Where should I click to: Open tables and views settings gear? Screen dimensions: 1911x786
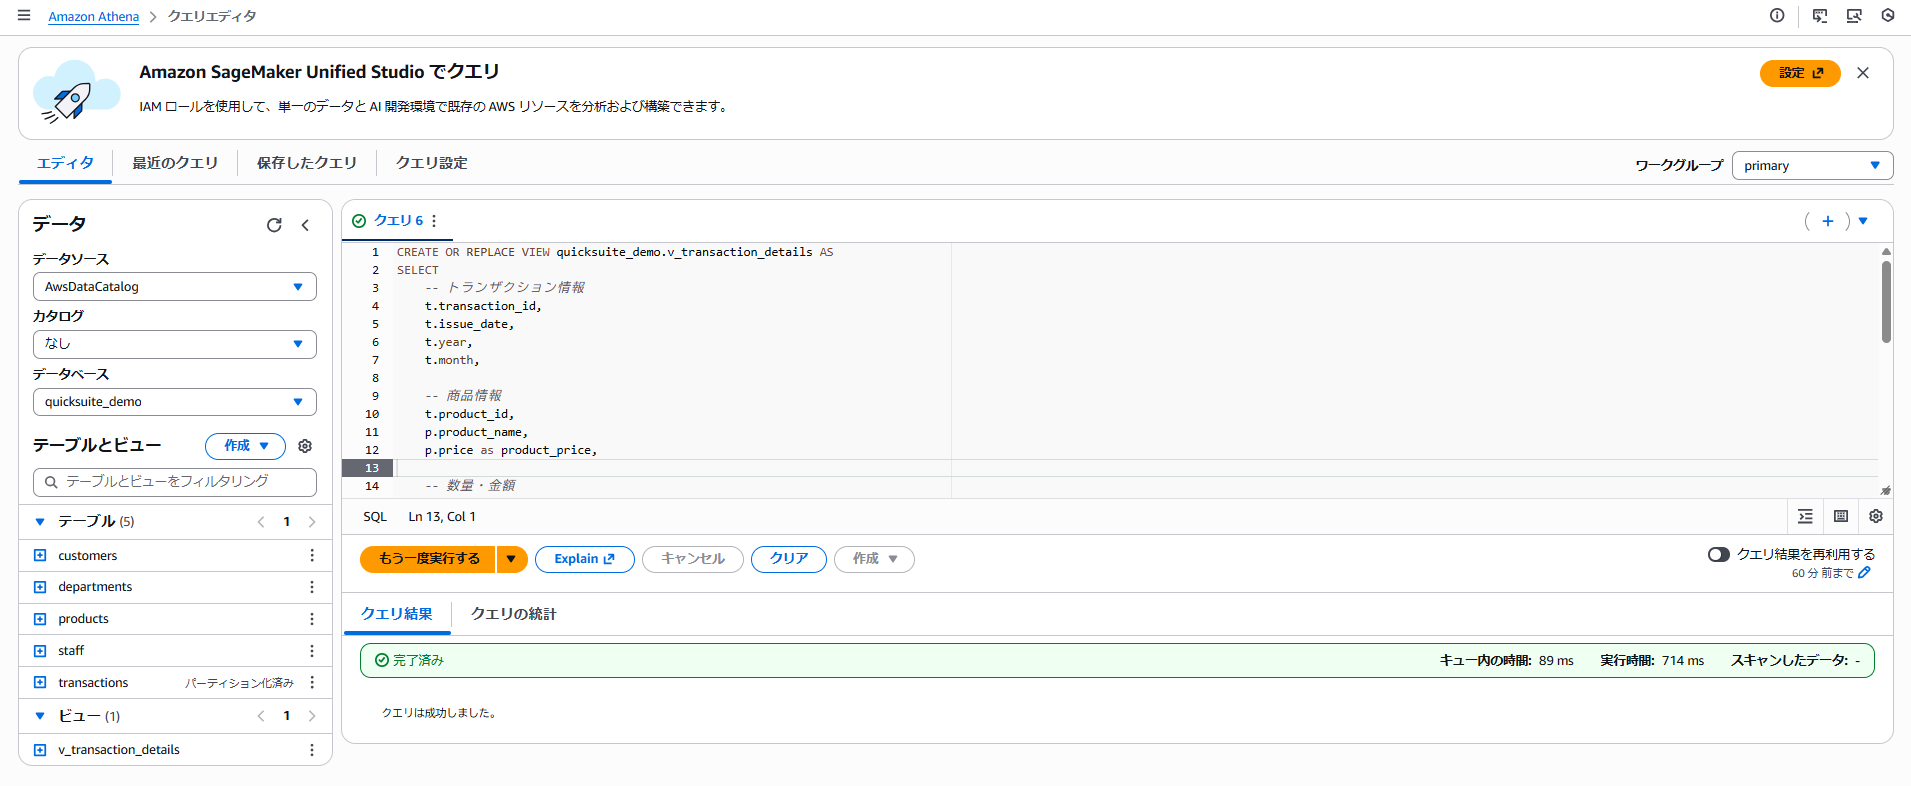coord(305,446)
